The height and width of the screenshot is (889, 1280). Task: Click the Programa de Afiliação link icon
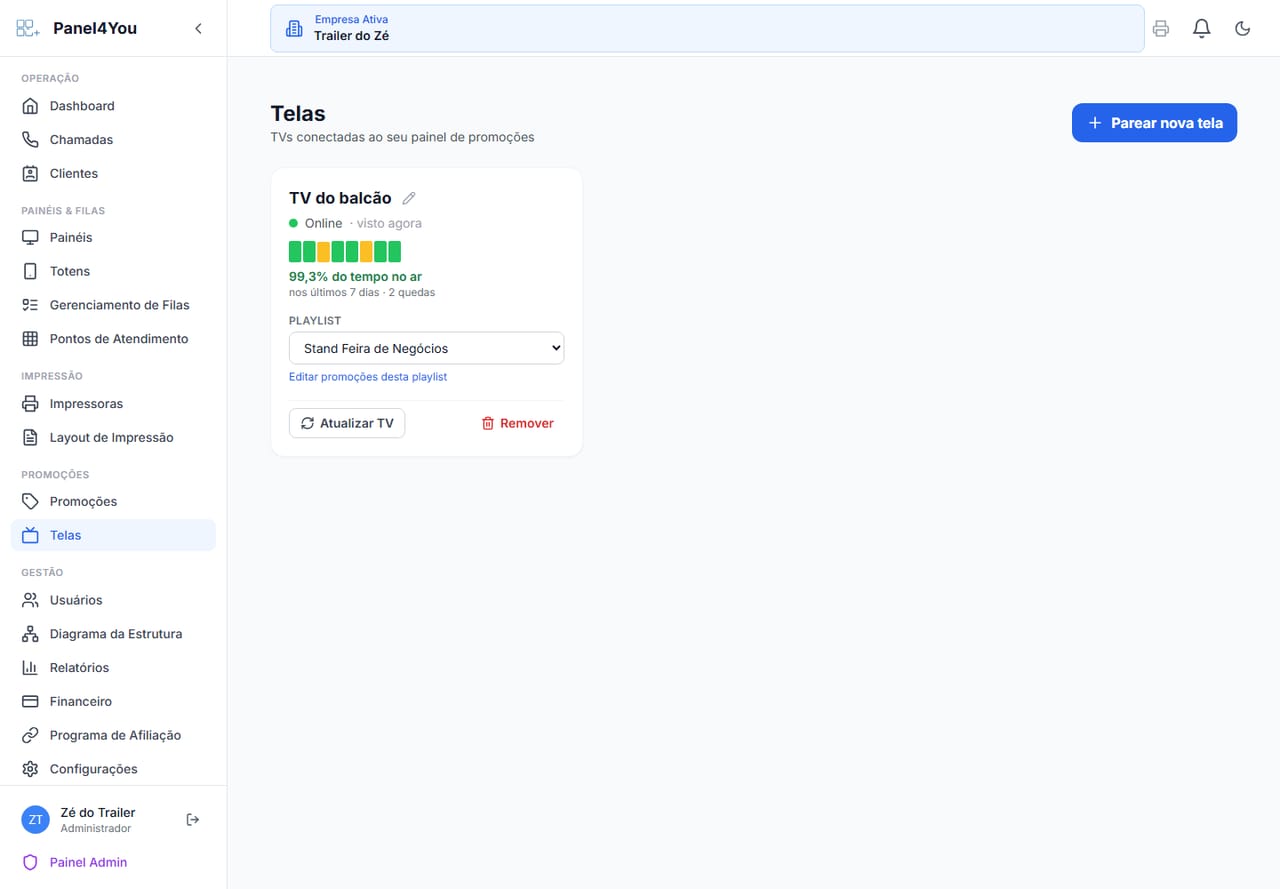30,735
